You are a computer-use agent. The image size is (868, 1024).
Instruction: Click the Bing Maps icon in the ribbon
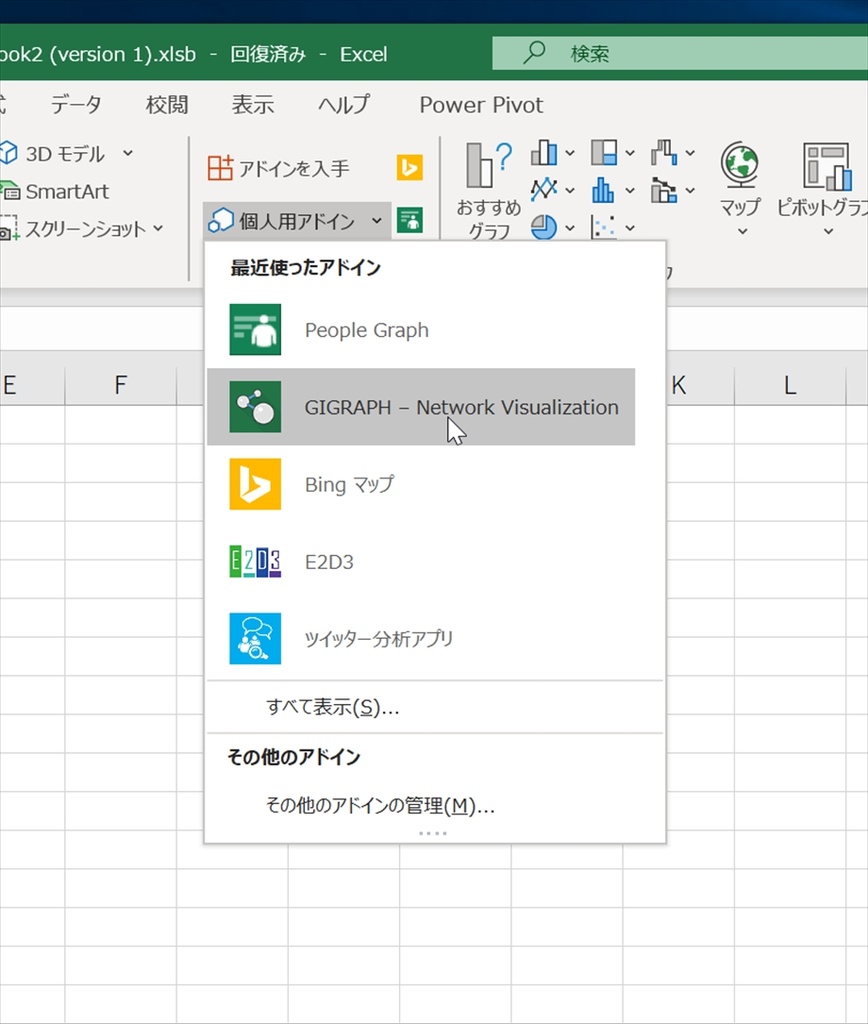click(410, 168)
